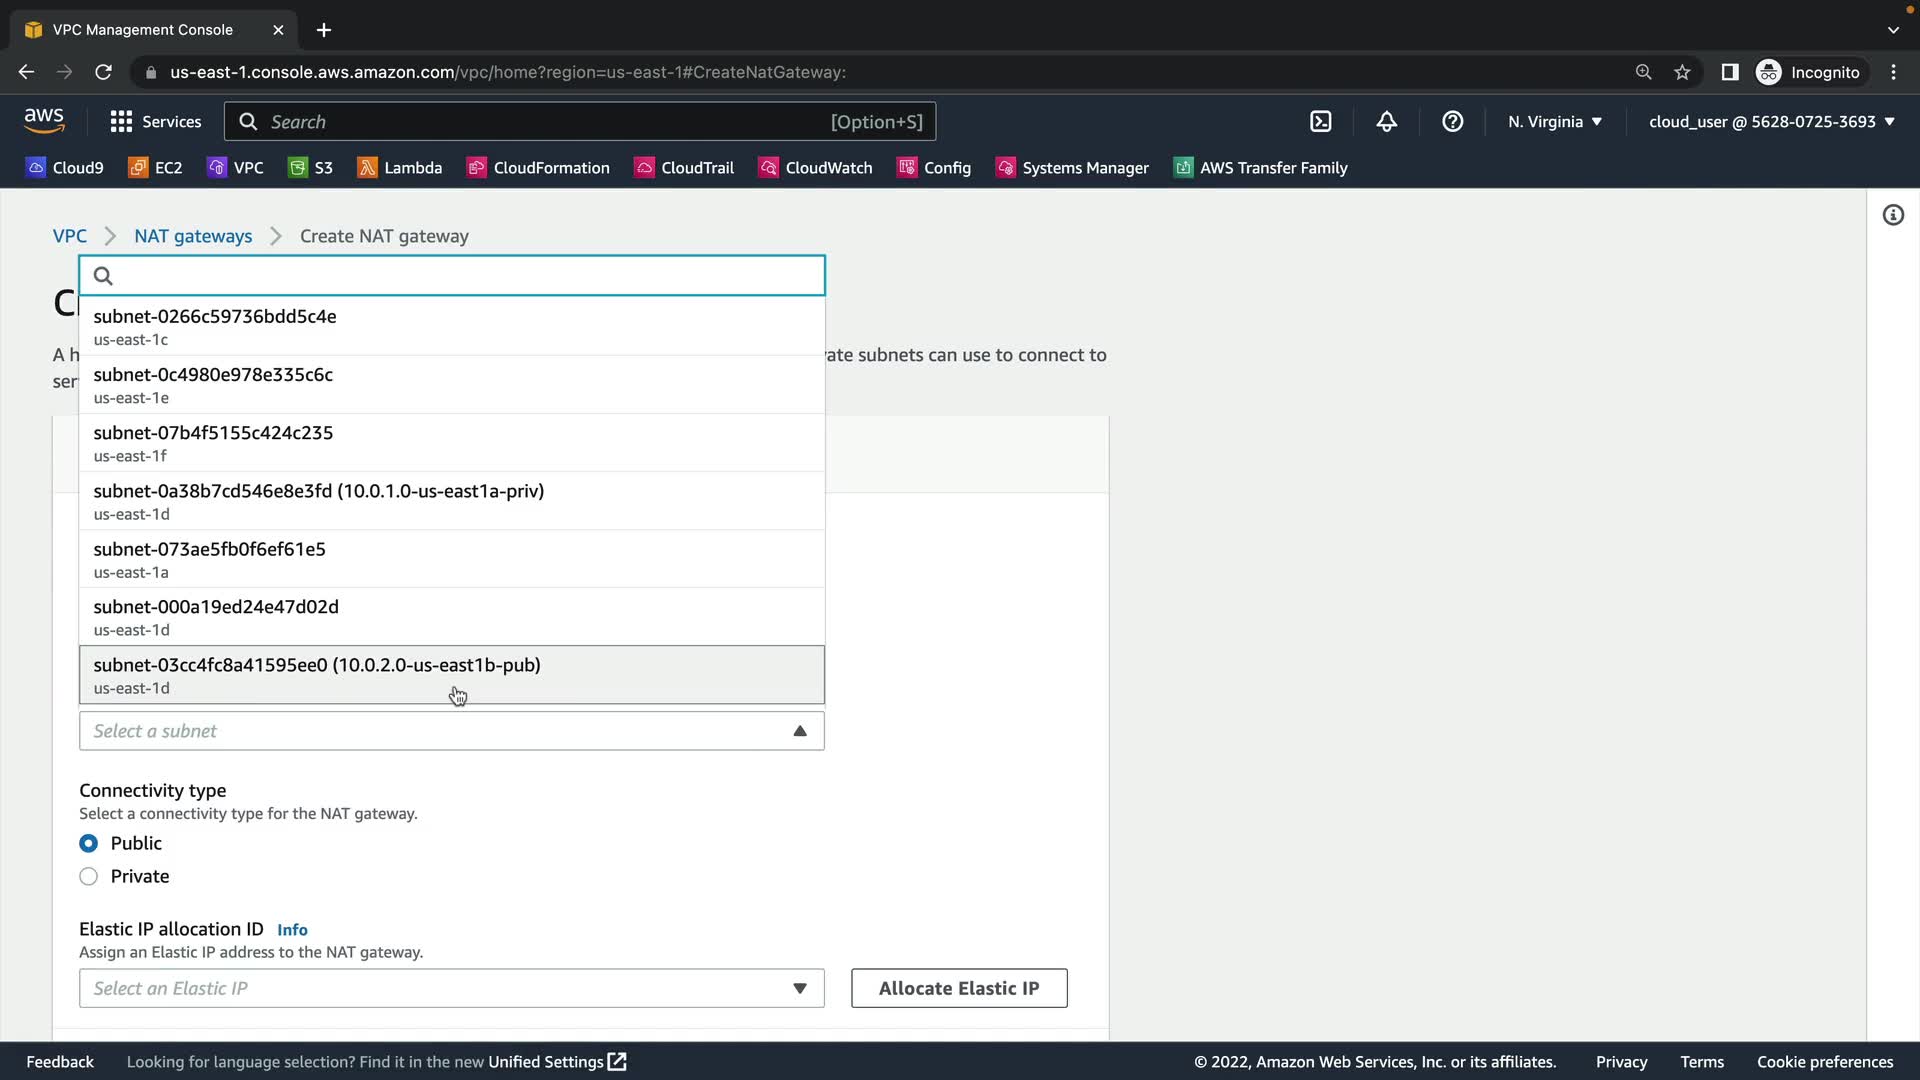Viewport: 1920px width, 1080px height.
Task: Expand the Select an Elastic IP dropdown
Action: pyautogui.click(x=451, y=989)
